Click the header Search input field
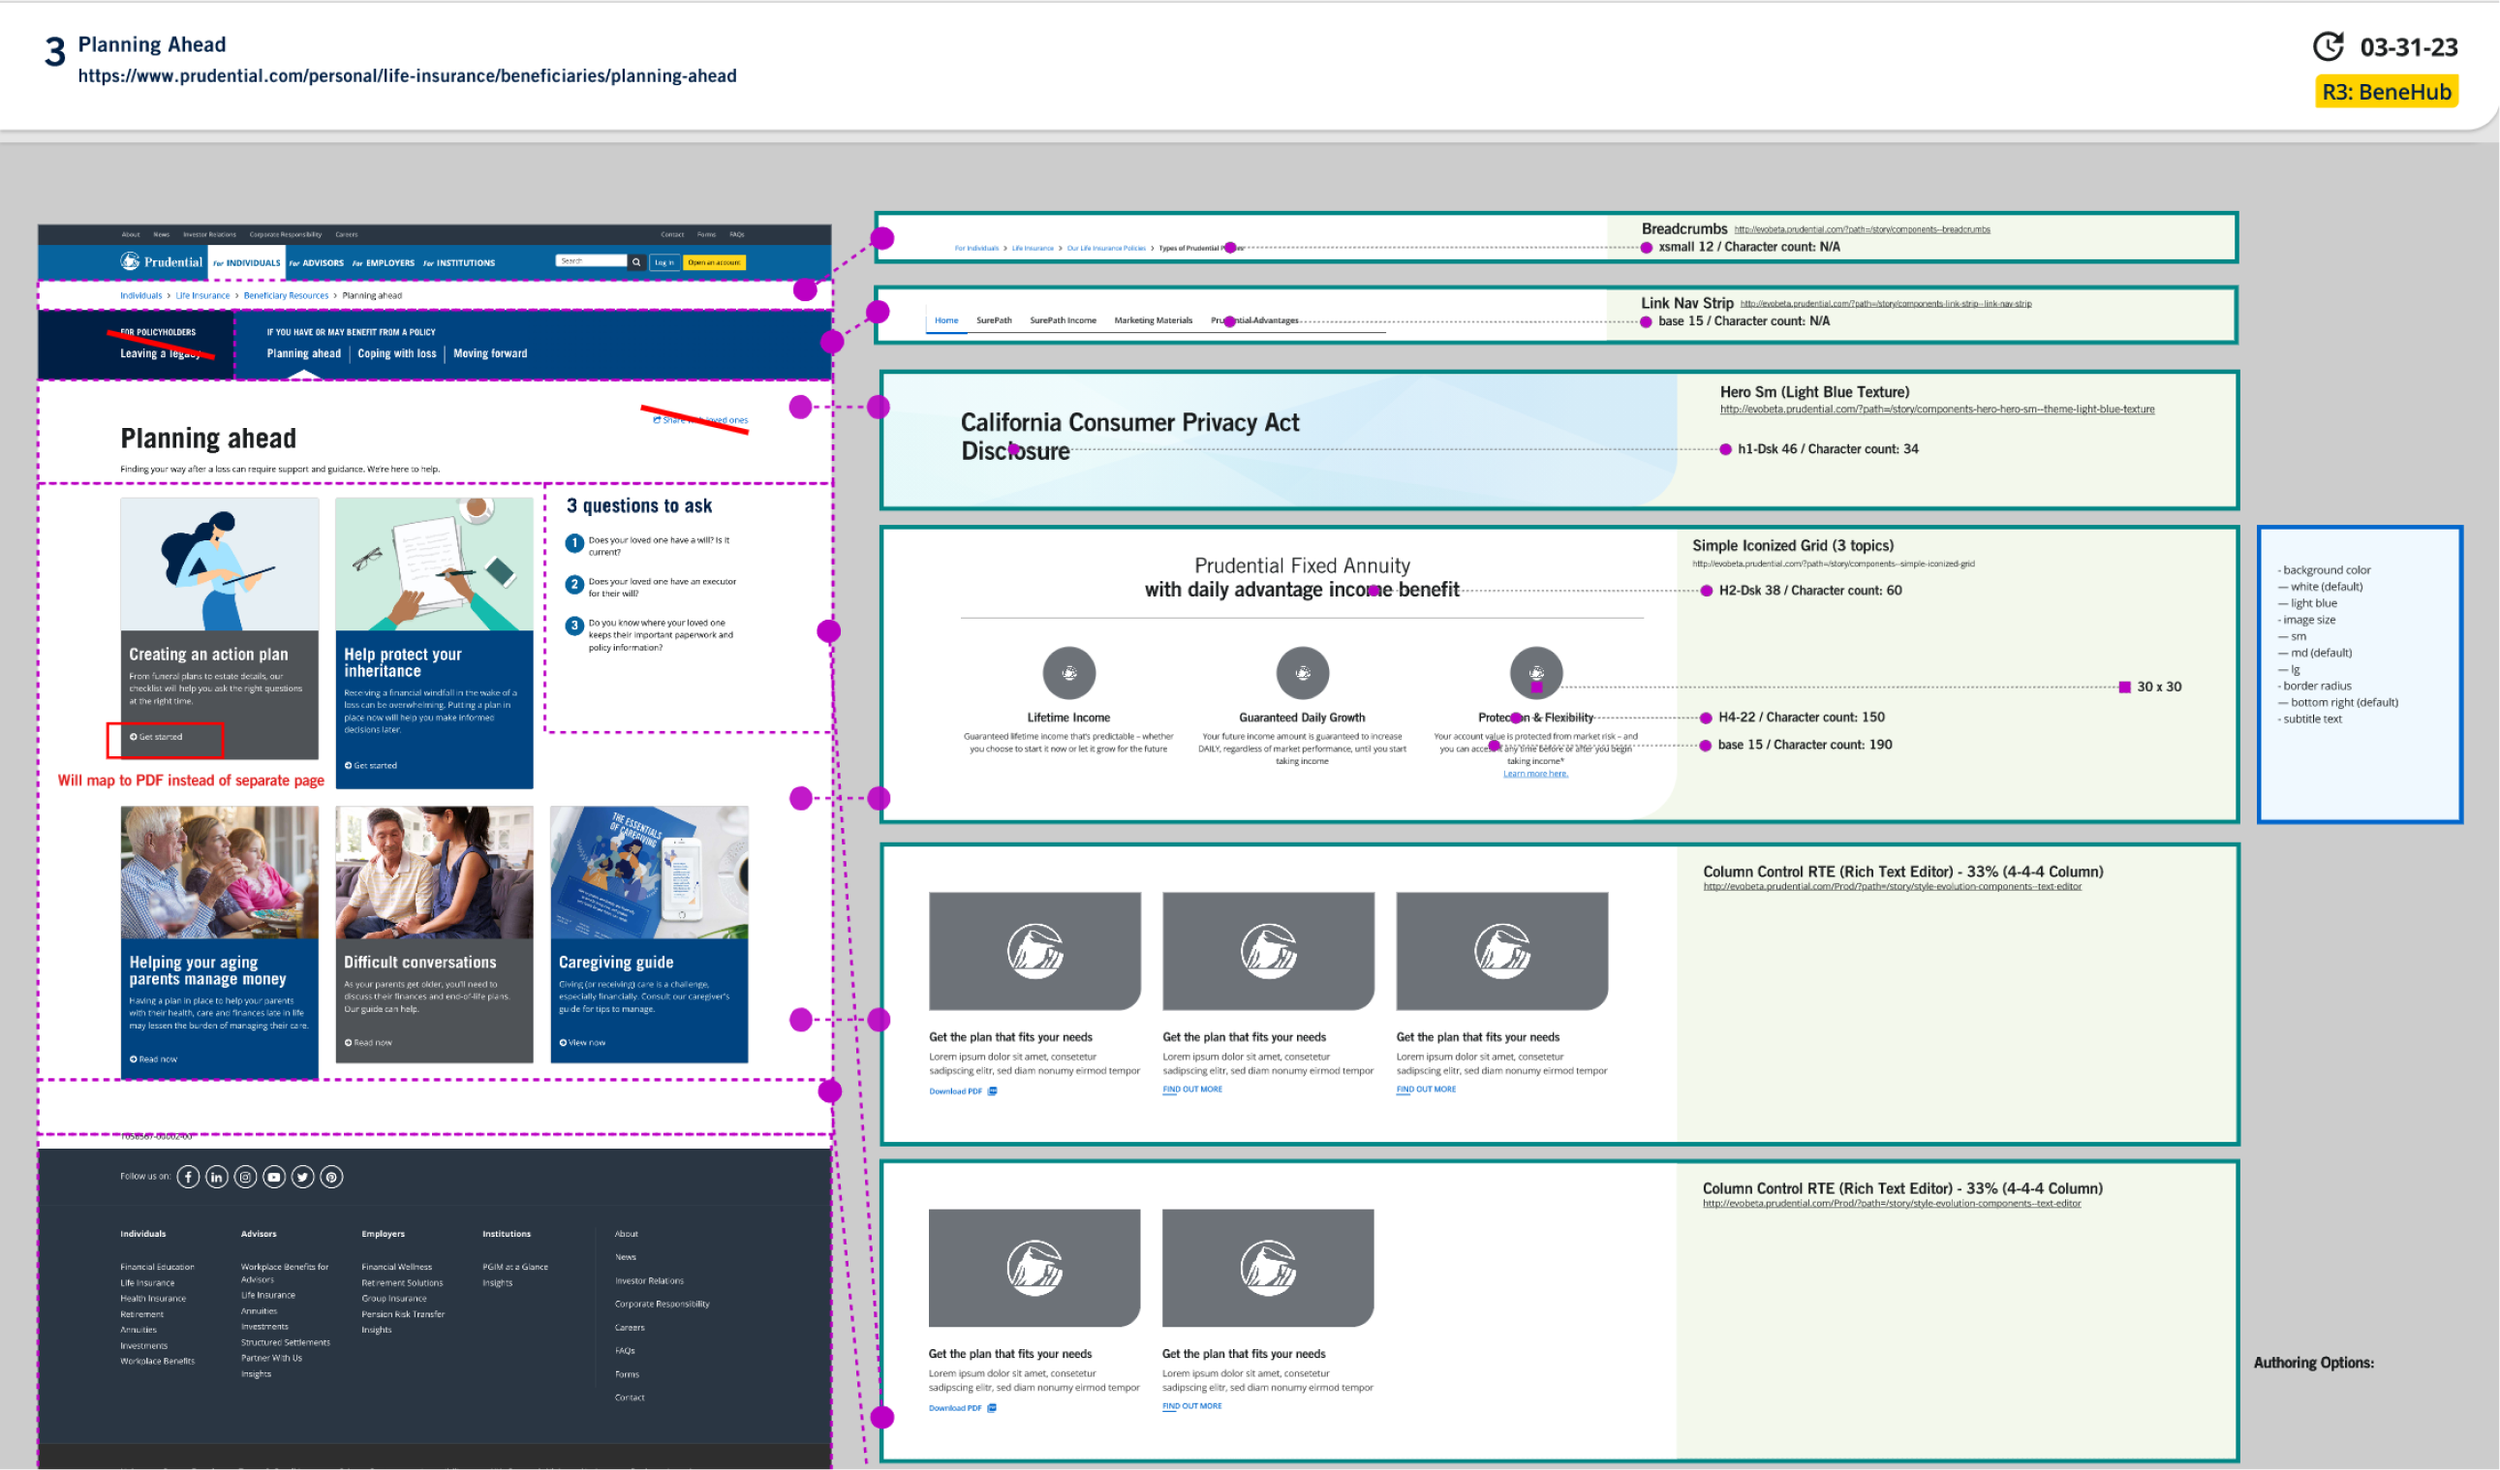 point(591,261)
